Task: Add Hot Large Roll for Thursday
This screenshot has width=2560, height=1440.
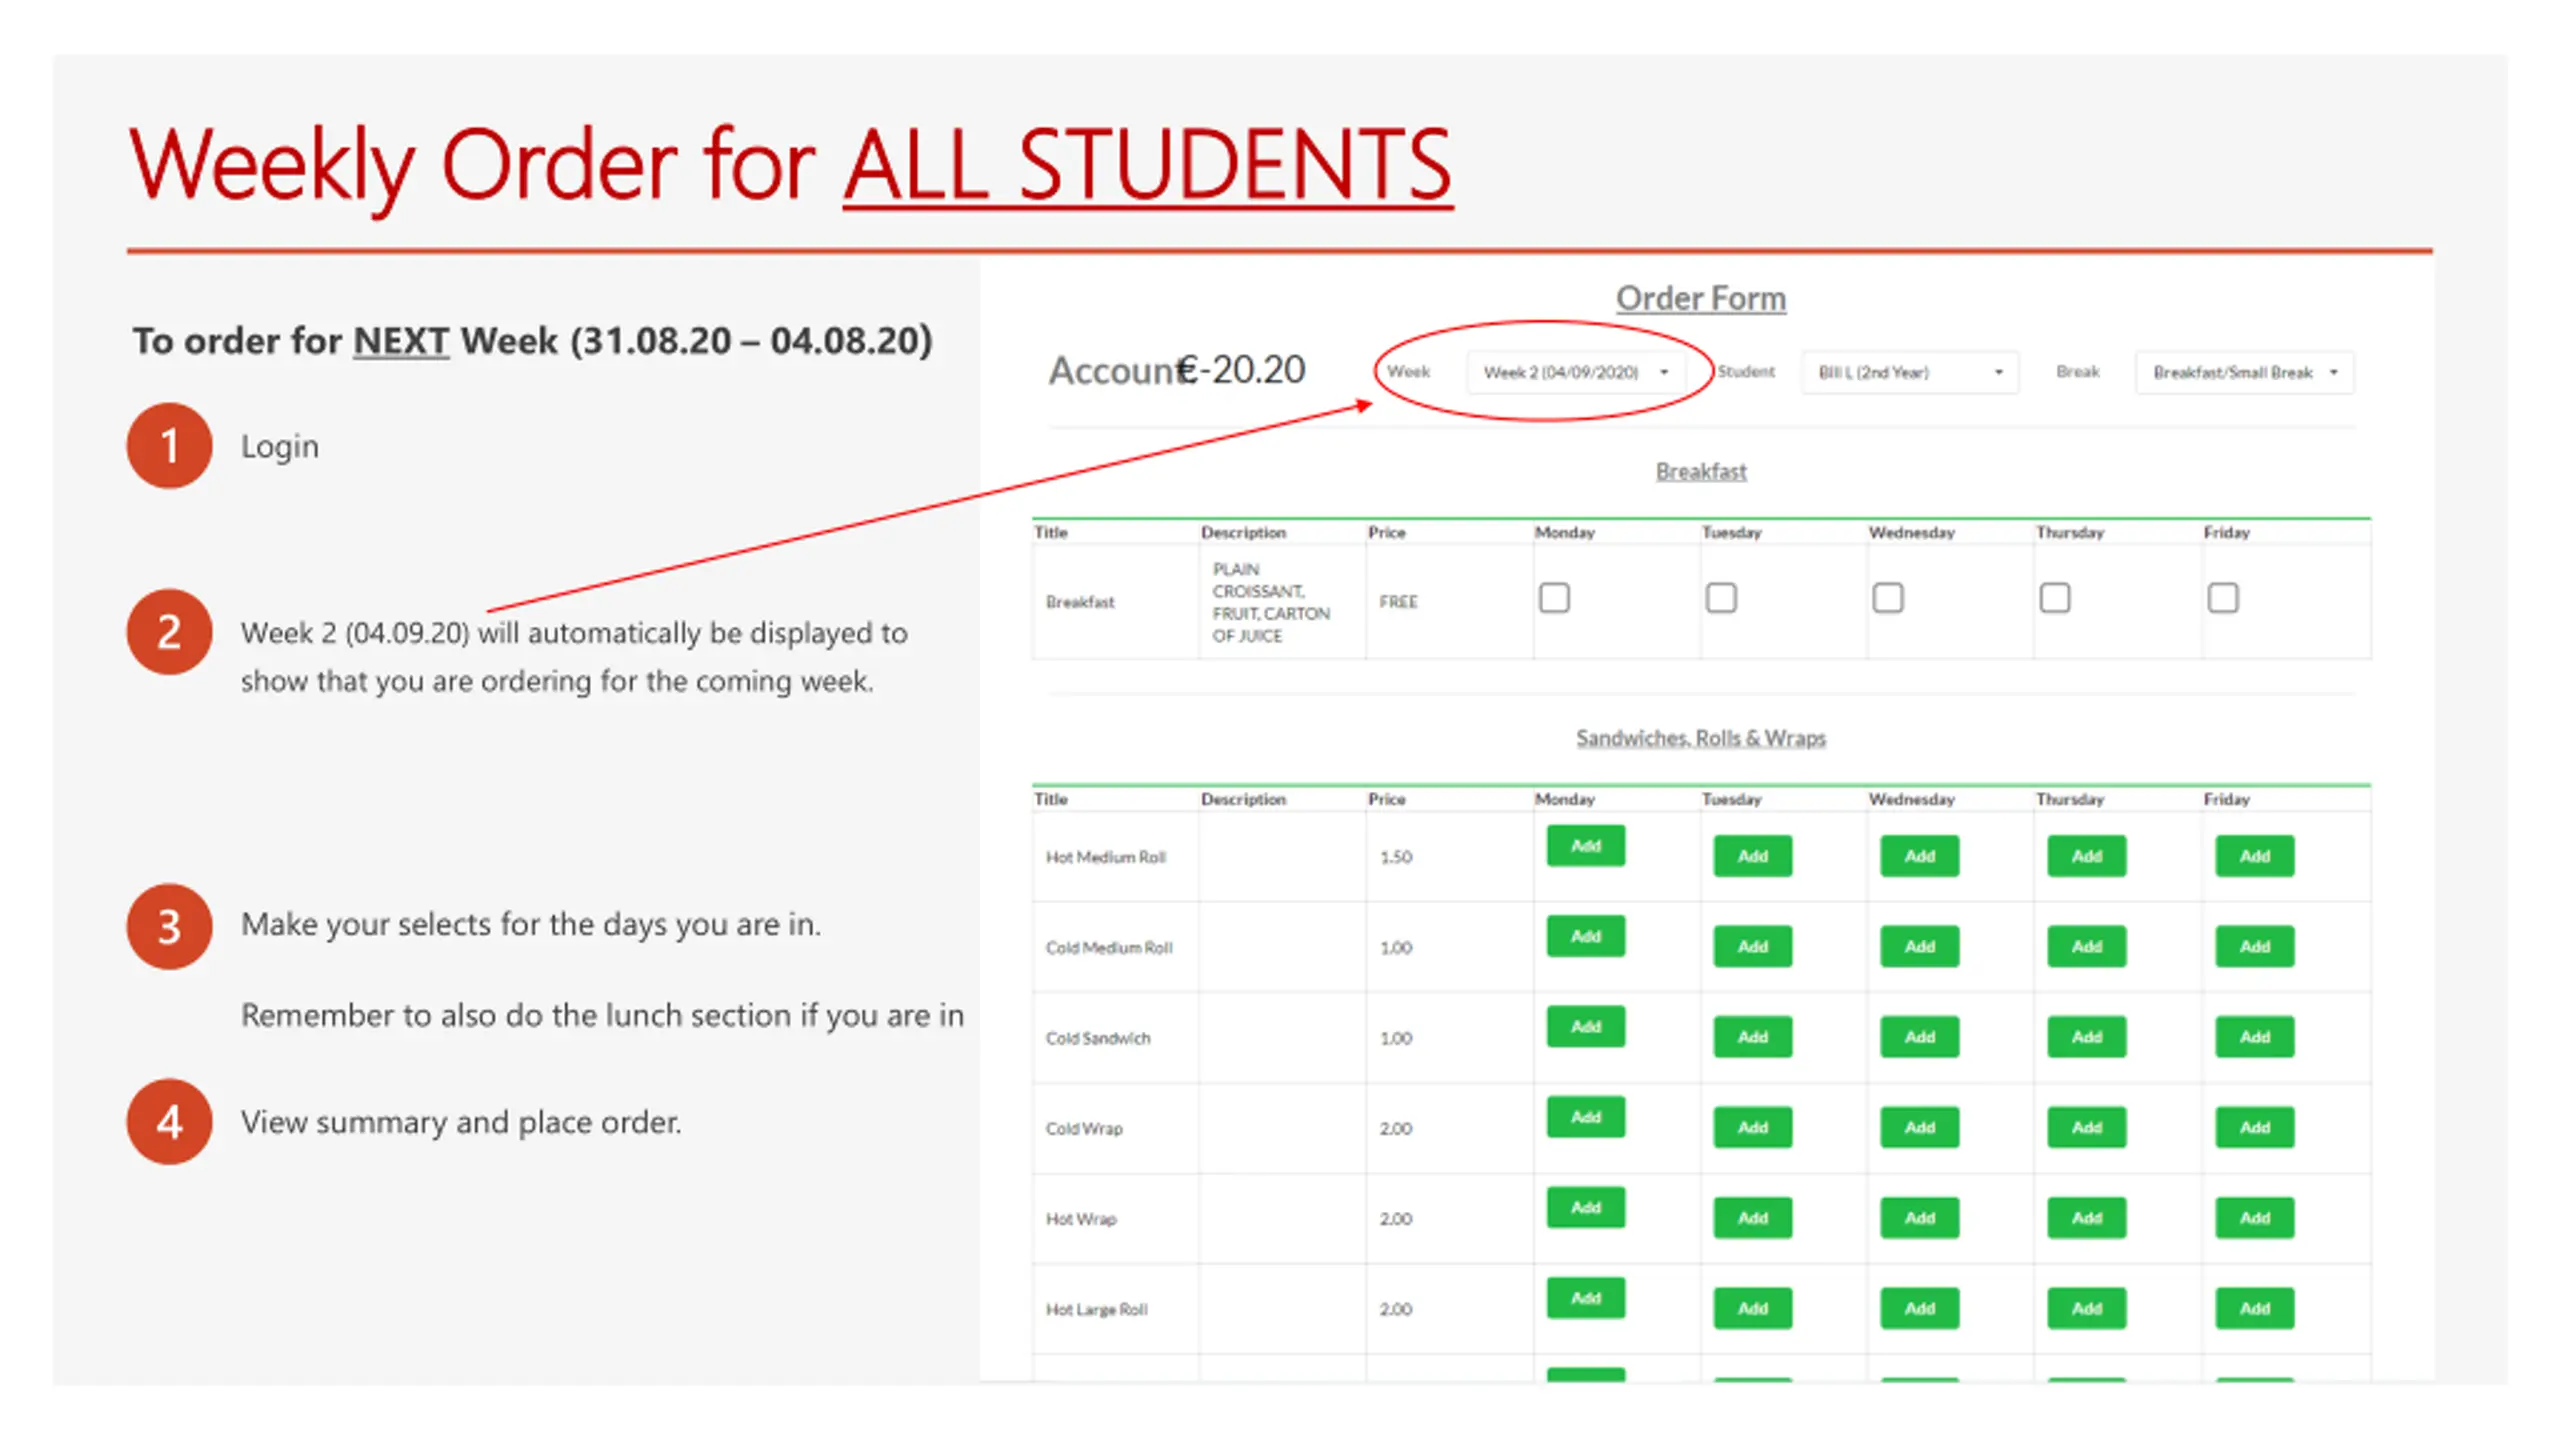Action: click(2087, 1308)
